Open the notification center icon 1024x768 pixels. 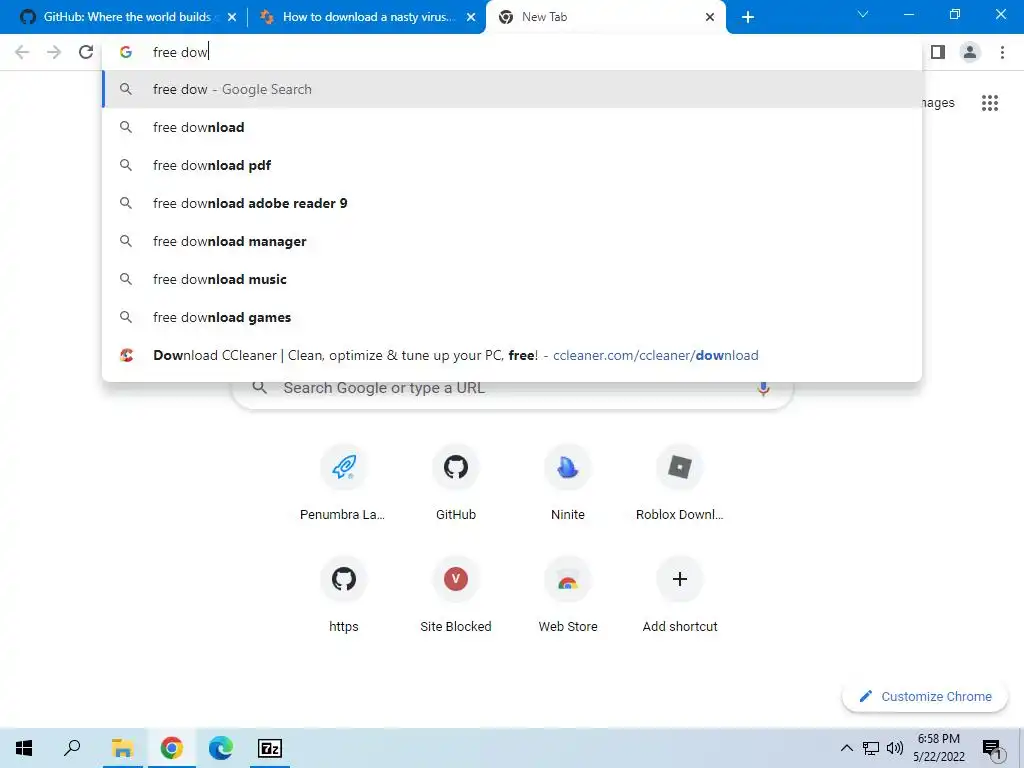(x=992, y=749)
